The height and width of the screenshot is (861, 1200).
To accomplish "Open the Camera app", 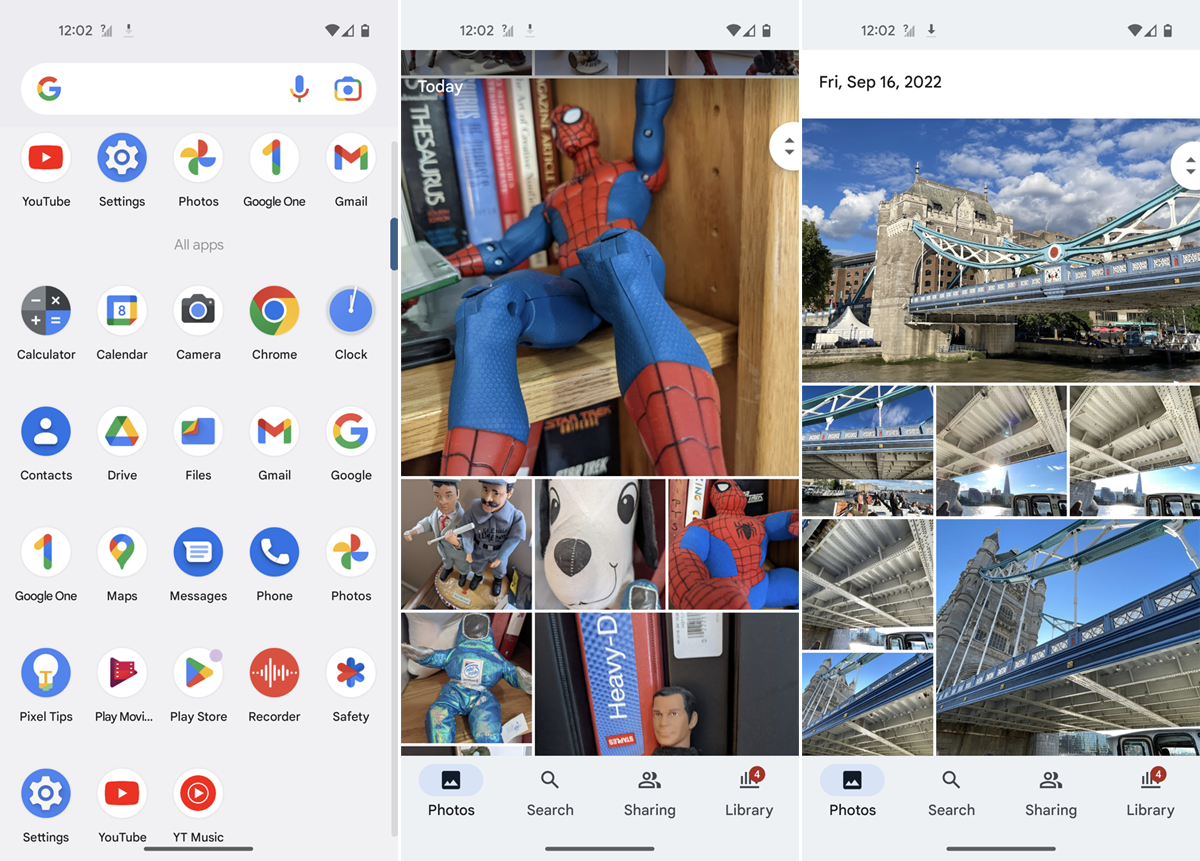I will (x=198, y=312).
